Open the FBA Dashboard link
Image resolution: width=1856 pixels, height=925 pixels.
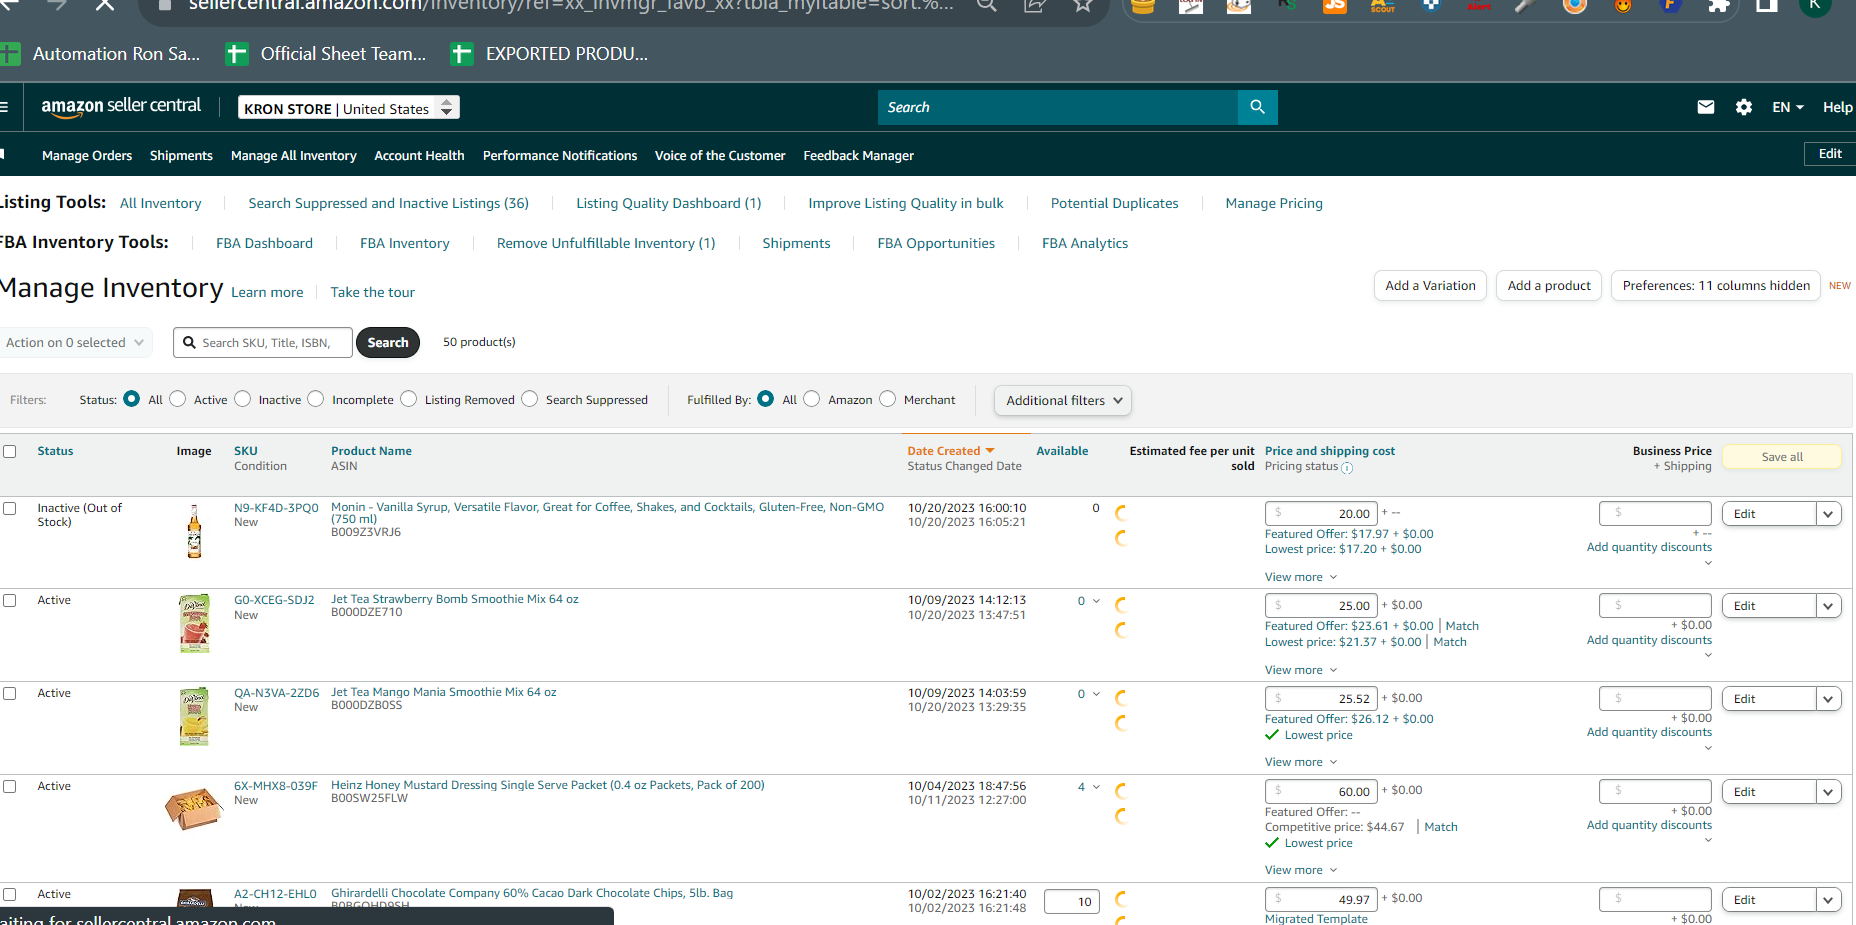[264, 243]
